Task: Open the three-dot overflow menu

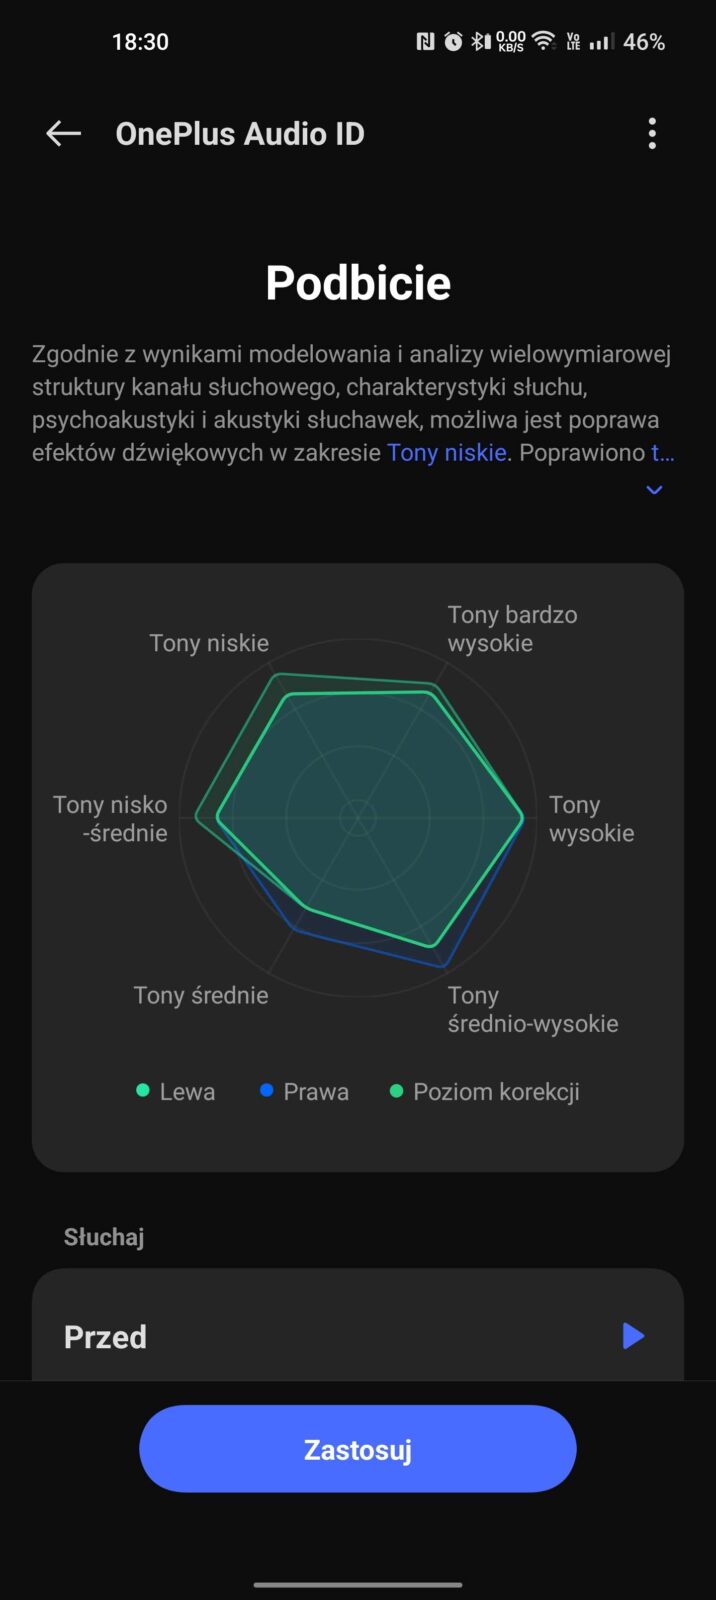Action: (652, 134)
